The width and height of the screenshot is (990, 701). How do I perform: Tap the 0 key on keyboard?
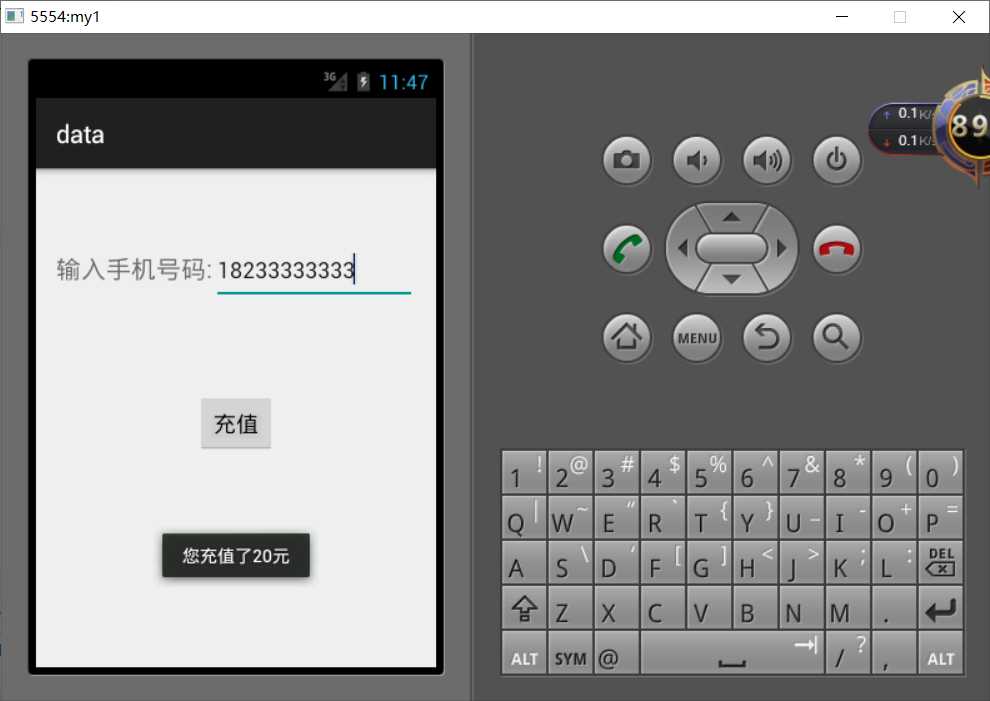pyautogui.click(x=940, y=472)
